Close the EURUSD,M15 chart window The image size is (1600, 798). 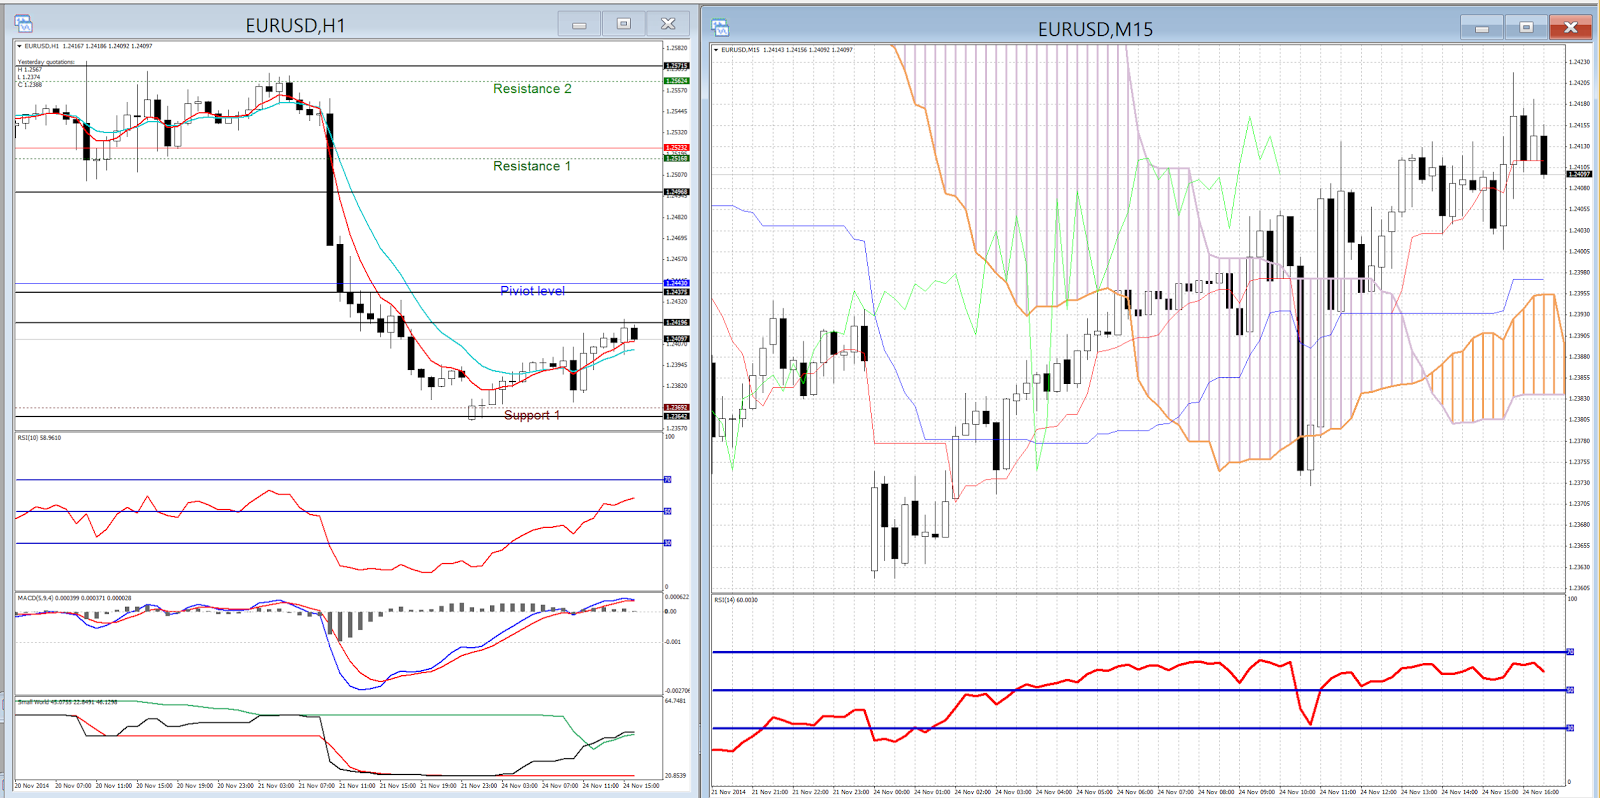coord(1570,28)
